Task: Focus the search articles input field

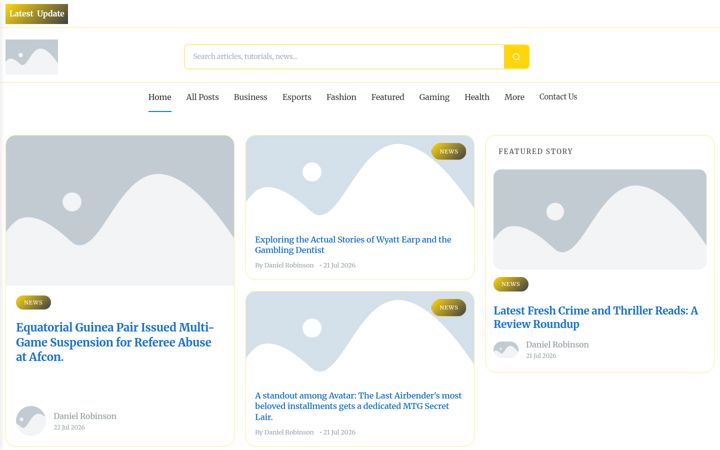Action: click(x=344, y=56)
